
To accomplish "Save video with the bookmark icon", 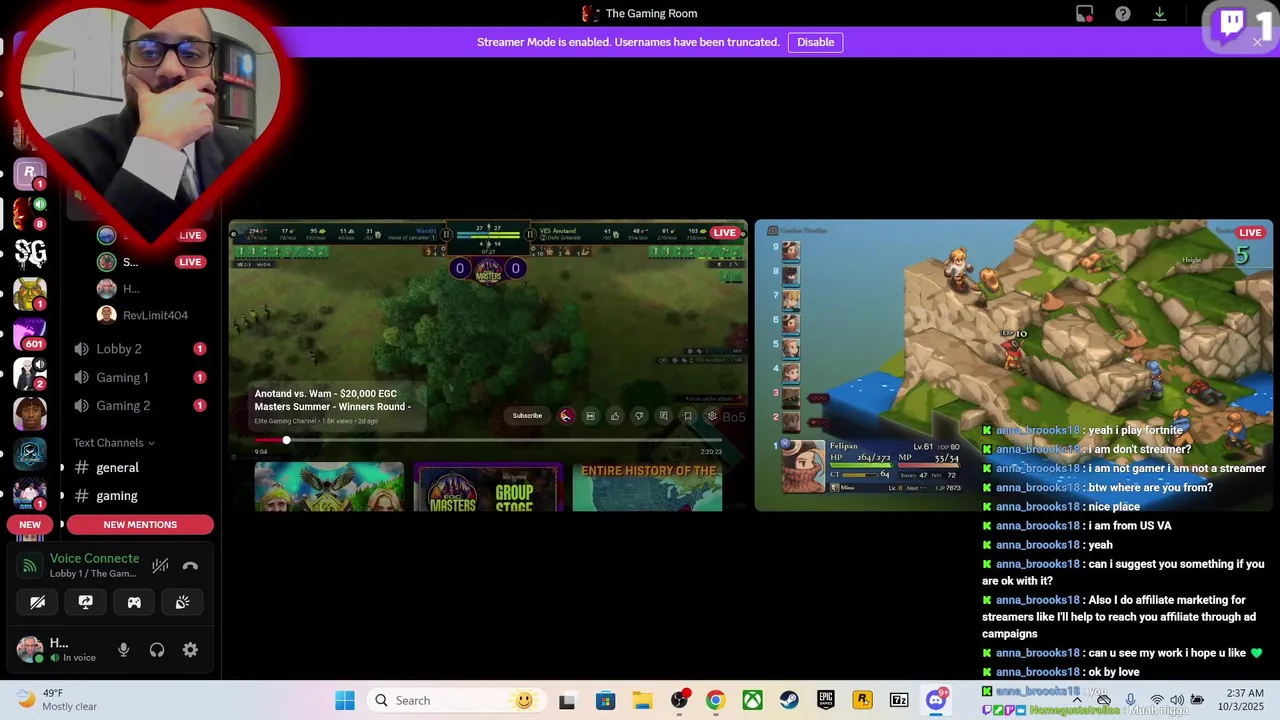I will (687, 416).
